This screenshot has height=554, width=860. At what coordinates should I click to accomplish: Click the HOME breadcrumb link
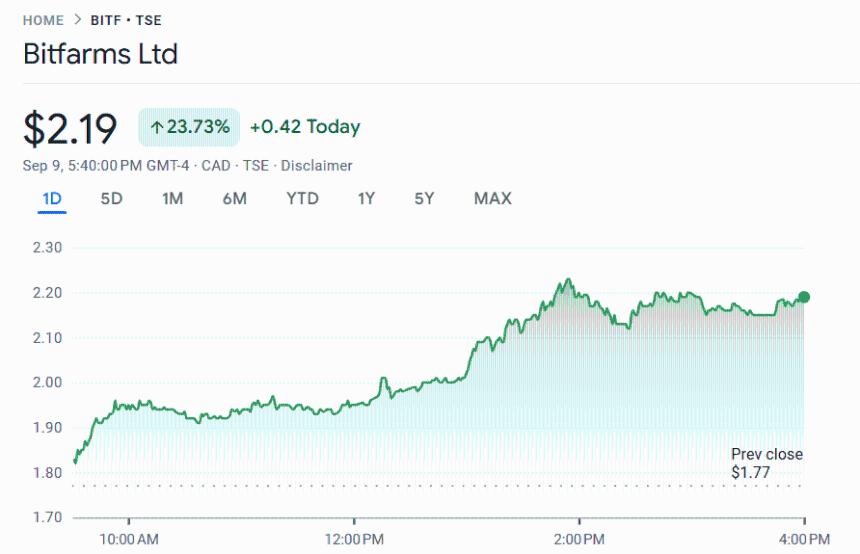pyautogui.click(x=43, y=20)
